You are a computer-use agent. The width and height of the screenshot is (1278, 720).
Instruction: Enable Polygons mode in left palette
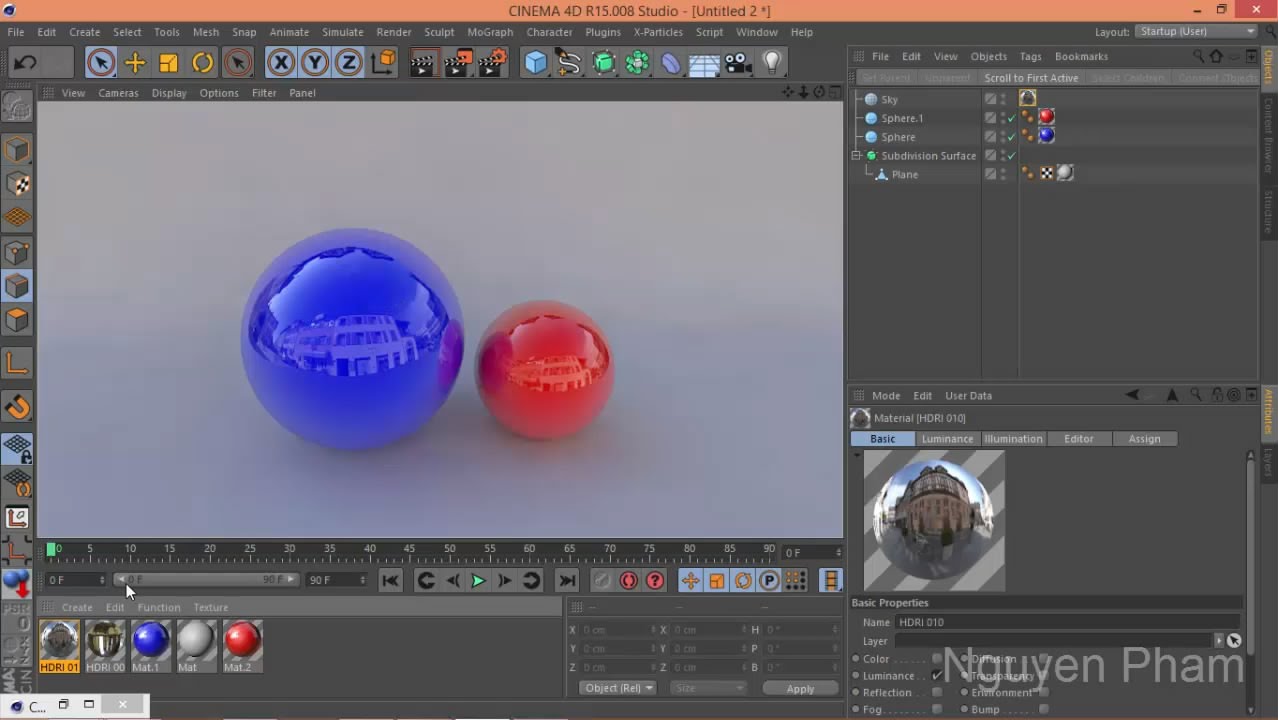17,320
